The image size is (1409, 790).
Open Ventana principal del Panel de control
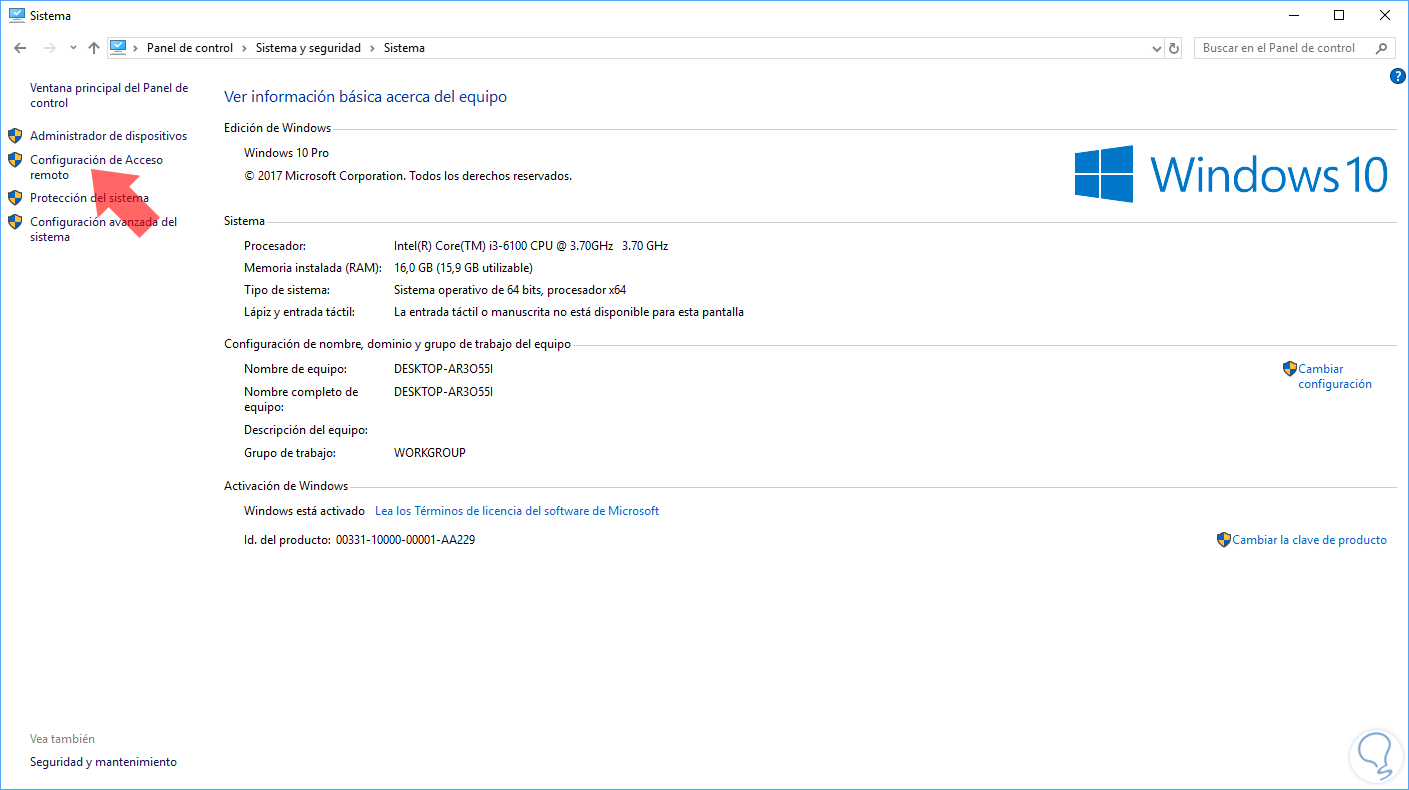click(x=109, y=95)
